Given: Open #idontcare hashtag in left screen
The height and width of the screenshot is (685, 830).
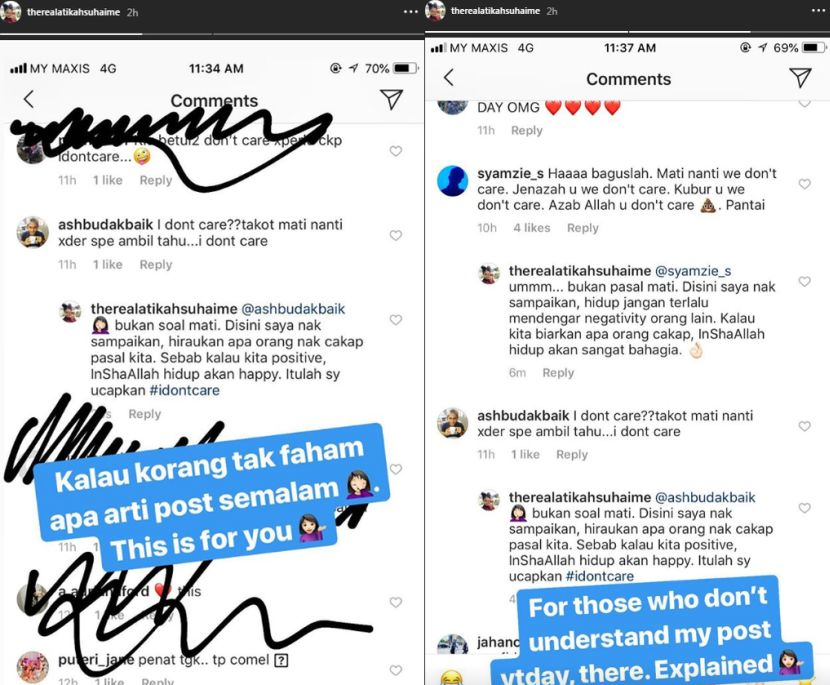Looking at the screenshot, I should (184, 391).
